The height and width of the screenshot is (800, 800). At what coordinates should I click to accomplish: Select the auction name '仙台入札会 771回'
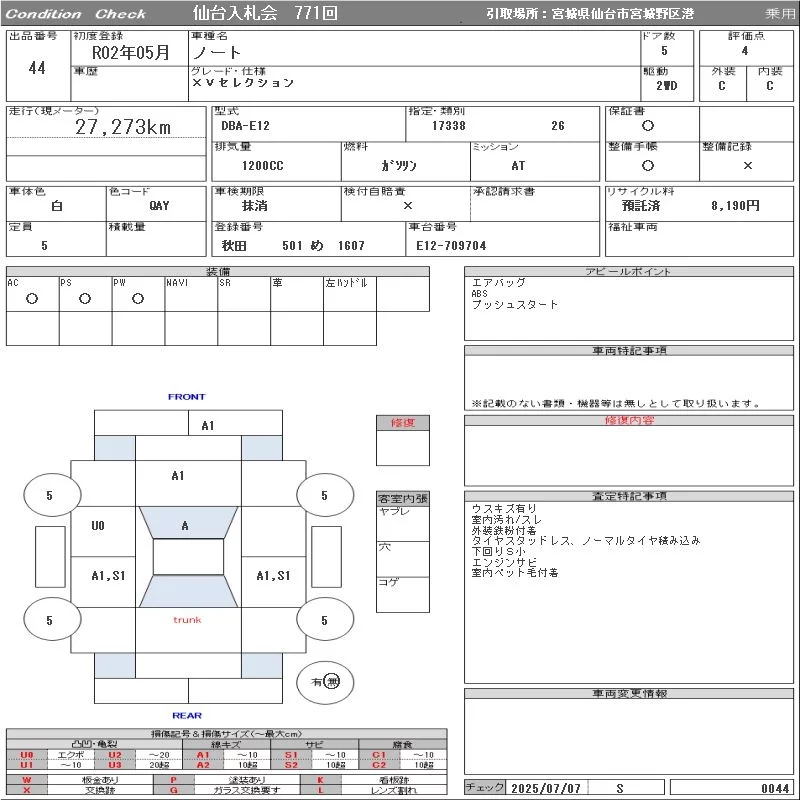(x=265, y=13)
